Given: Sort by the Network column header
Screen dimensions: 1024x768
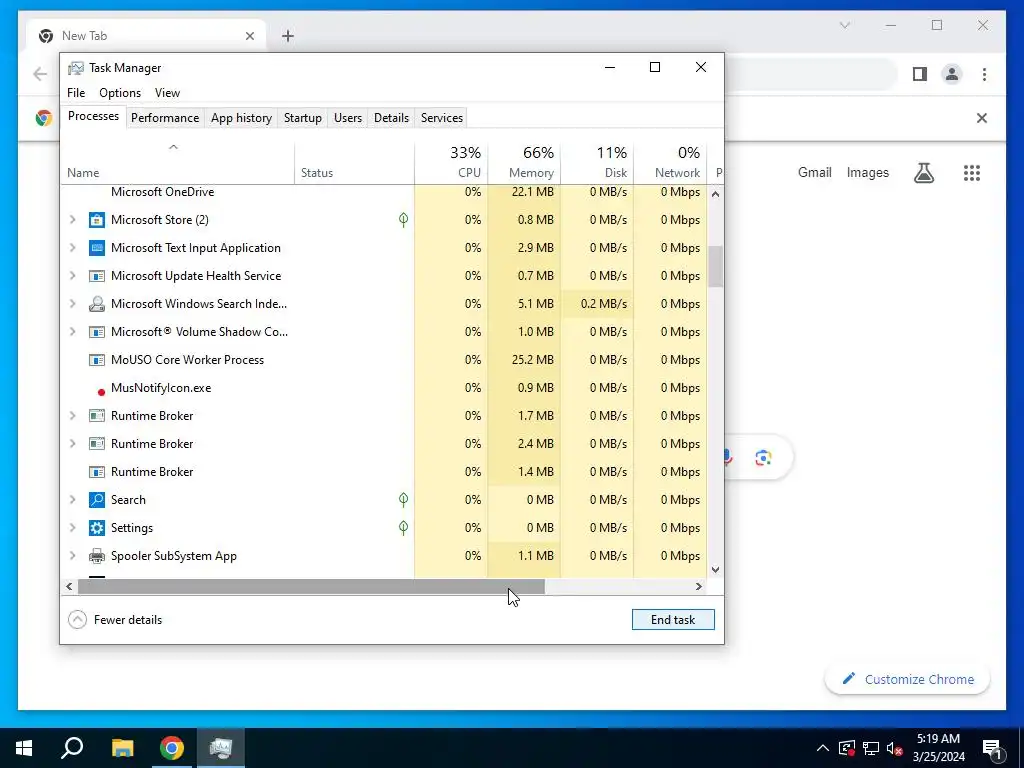Looking at the screenshot, I should click(x=670, y=162).
